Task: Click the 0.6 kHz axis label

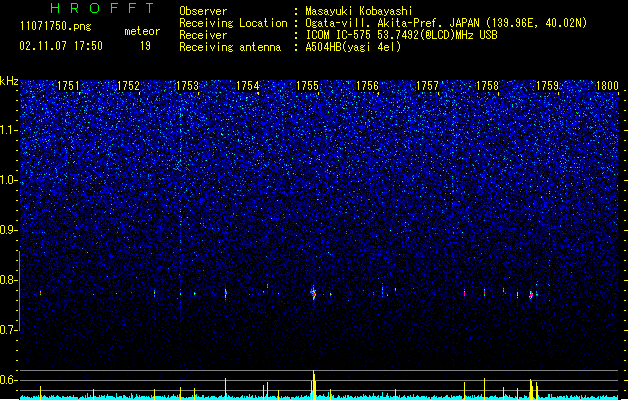Action: click(x=9, y=380)
